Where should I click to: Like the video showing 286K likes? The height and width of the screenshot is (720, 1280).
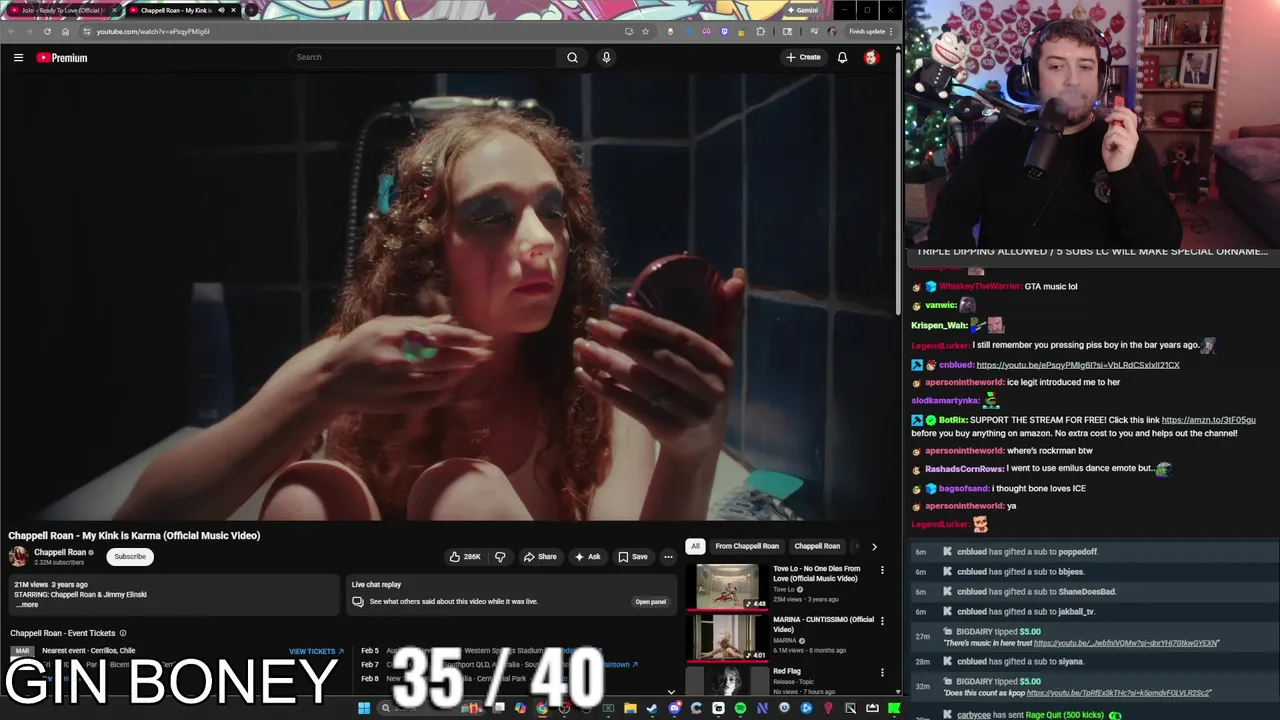point(465,557)
